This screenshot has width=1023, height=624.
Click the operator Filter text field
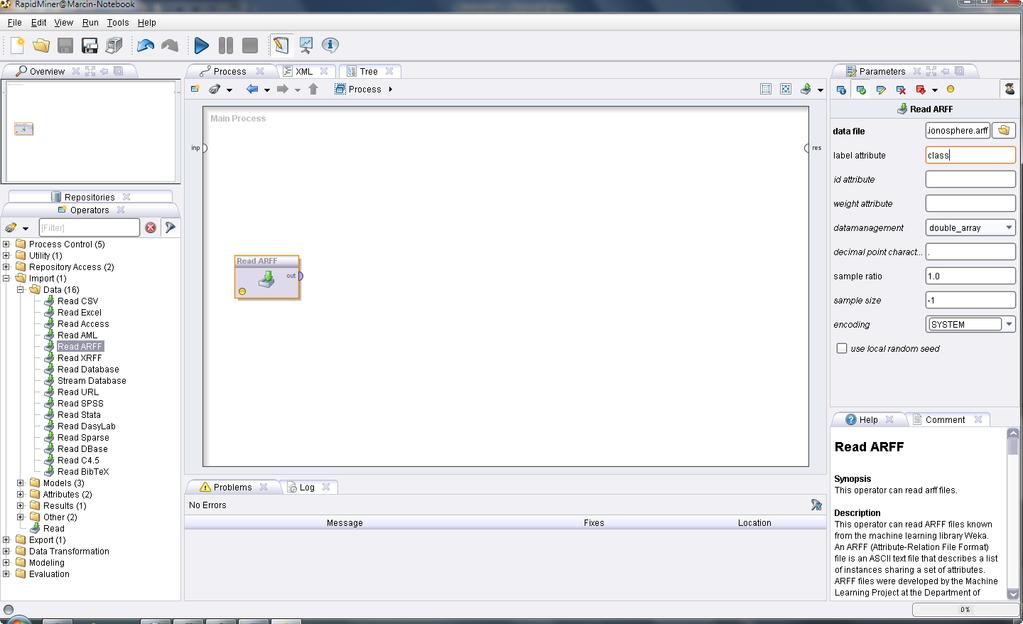tap(89, 228)
